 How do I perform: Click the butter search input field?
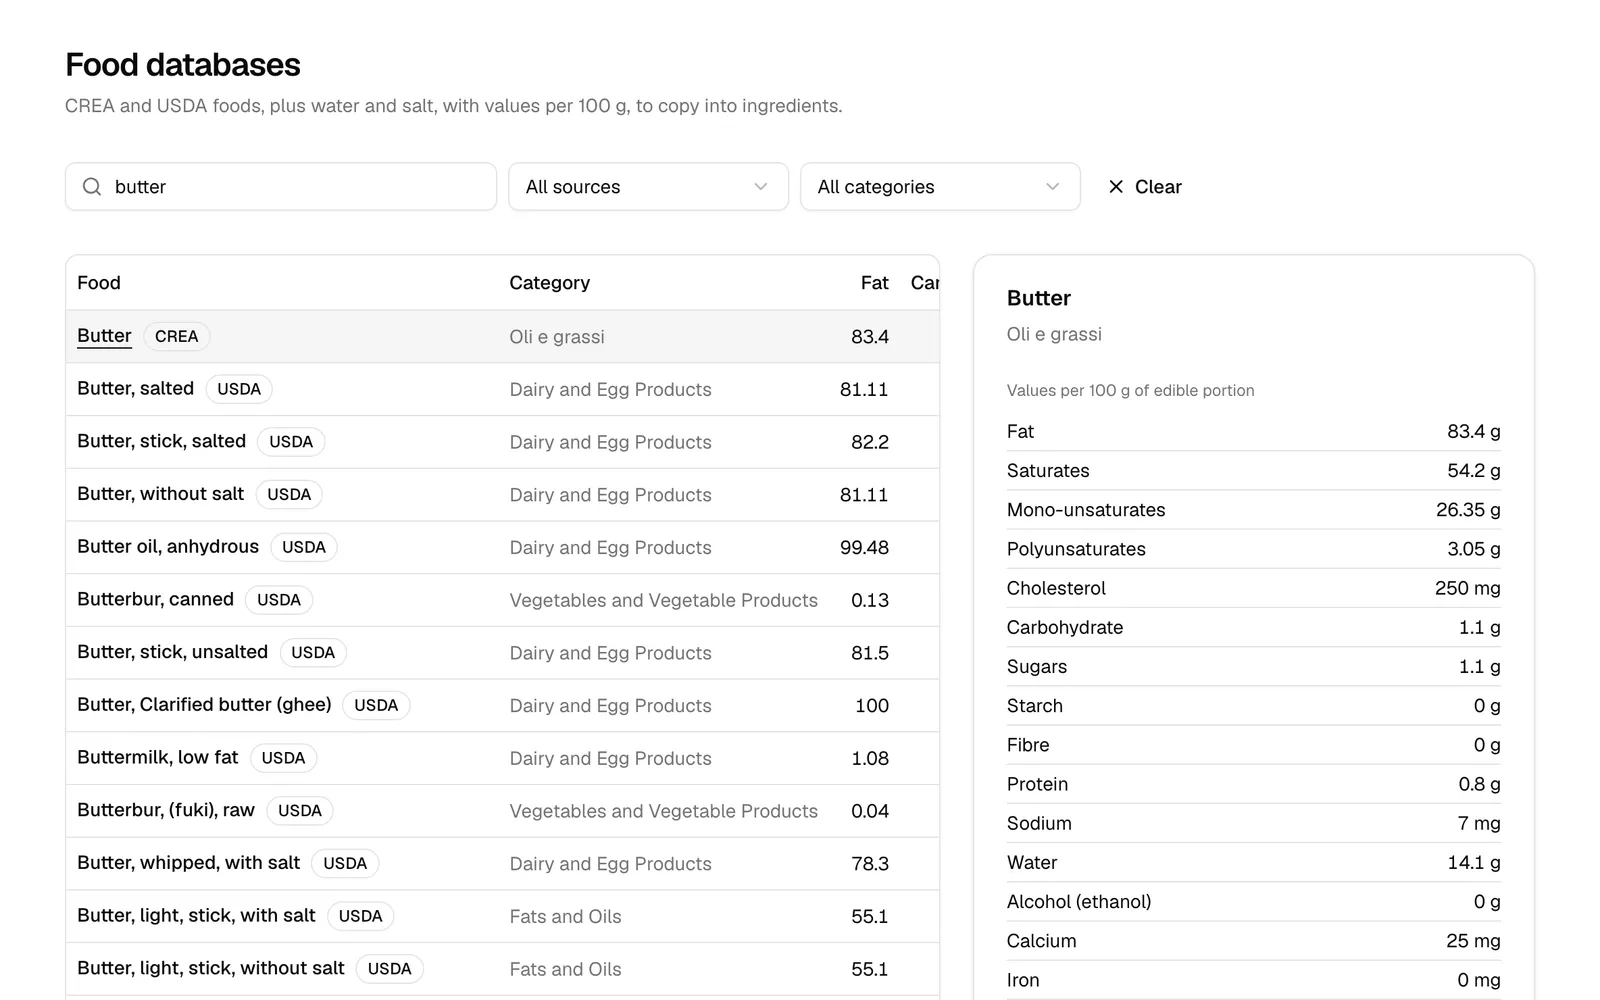tap(281, 187)
